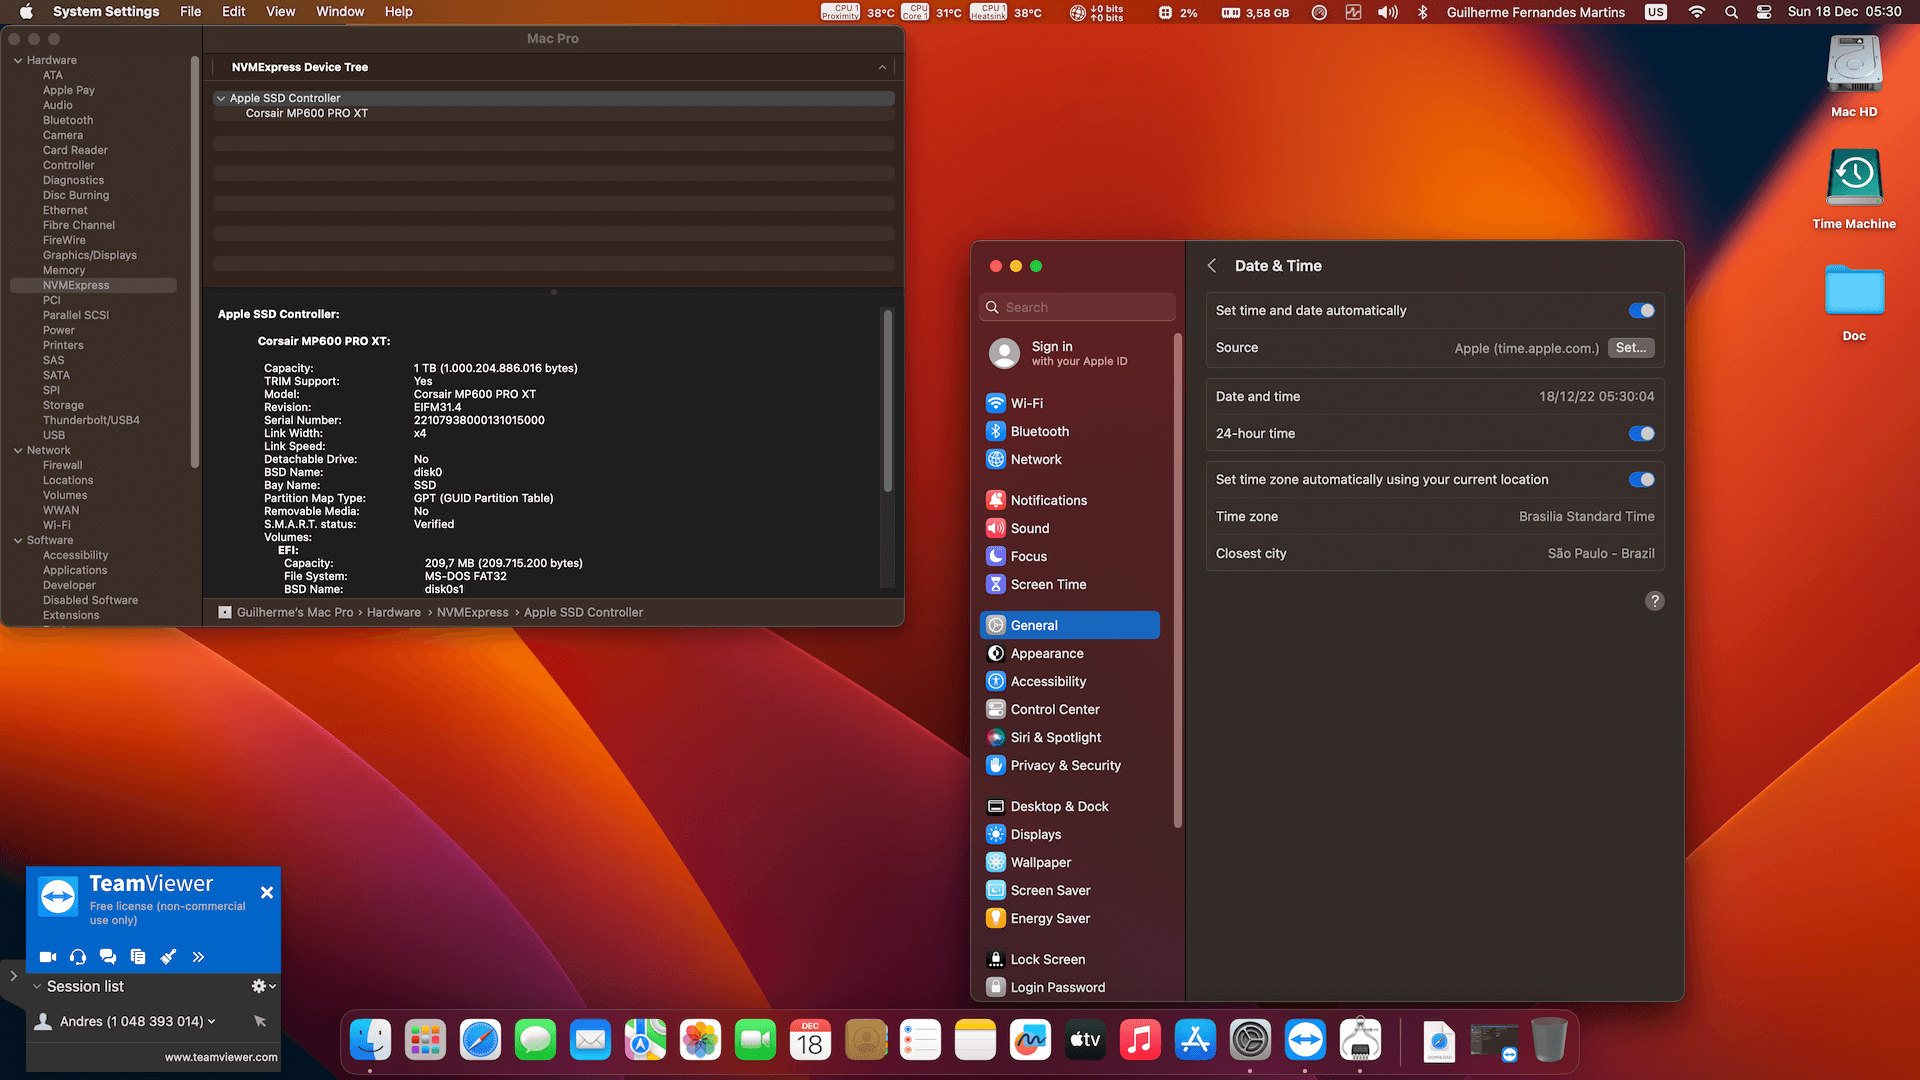Open the Window menu in menu bar

click(340, 12)
